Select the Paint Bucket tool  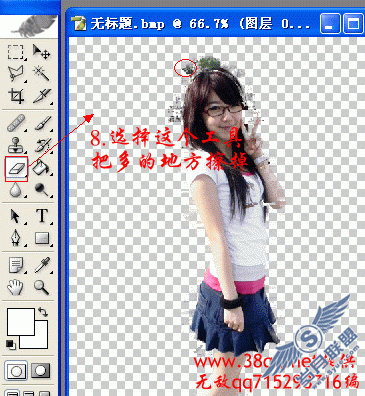[41, 168]
